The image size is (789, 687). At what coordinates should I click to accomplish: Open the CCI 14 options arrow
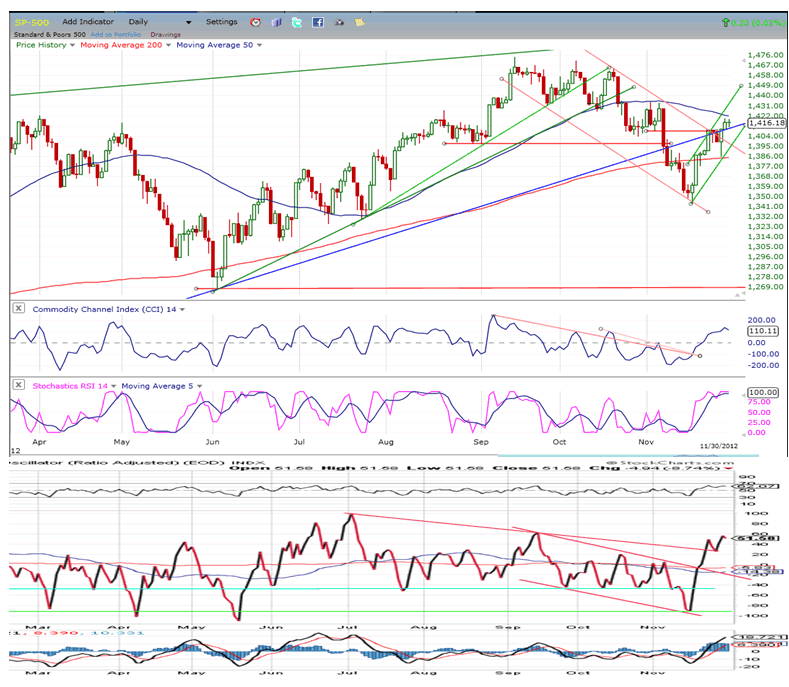pos(182,310)
